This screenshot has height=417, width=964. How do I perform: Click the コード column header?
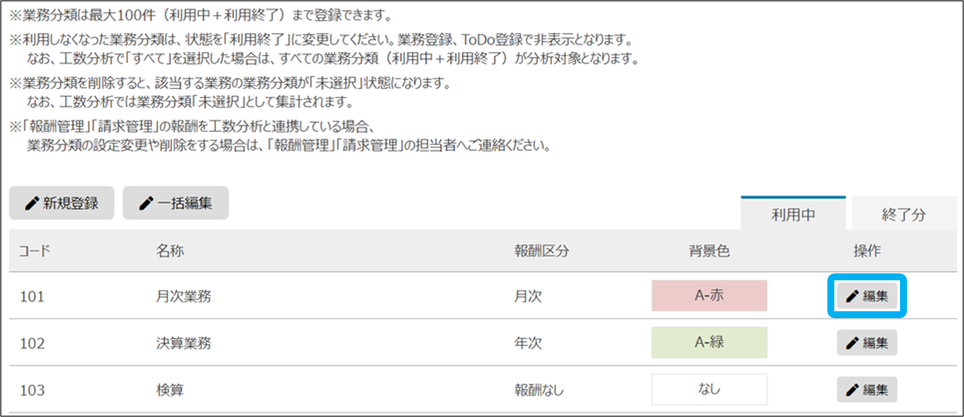coord(34,251)
